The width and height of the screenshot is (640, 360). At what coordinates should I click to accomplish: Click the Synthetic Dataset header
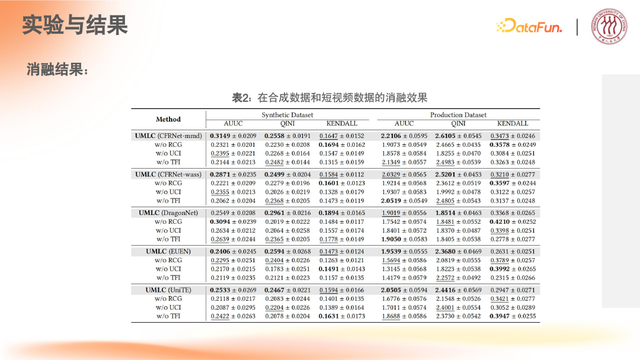287,115
